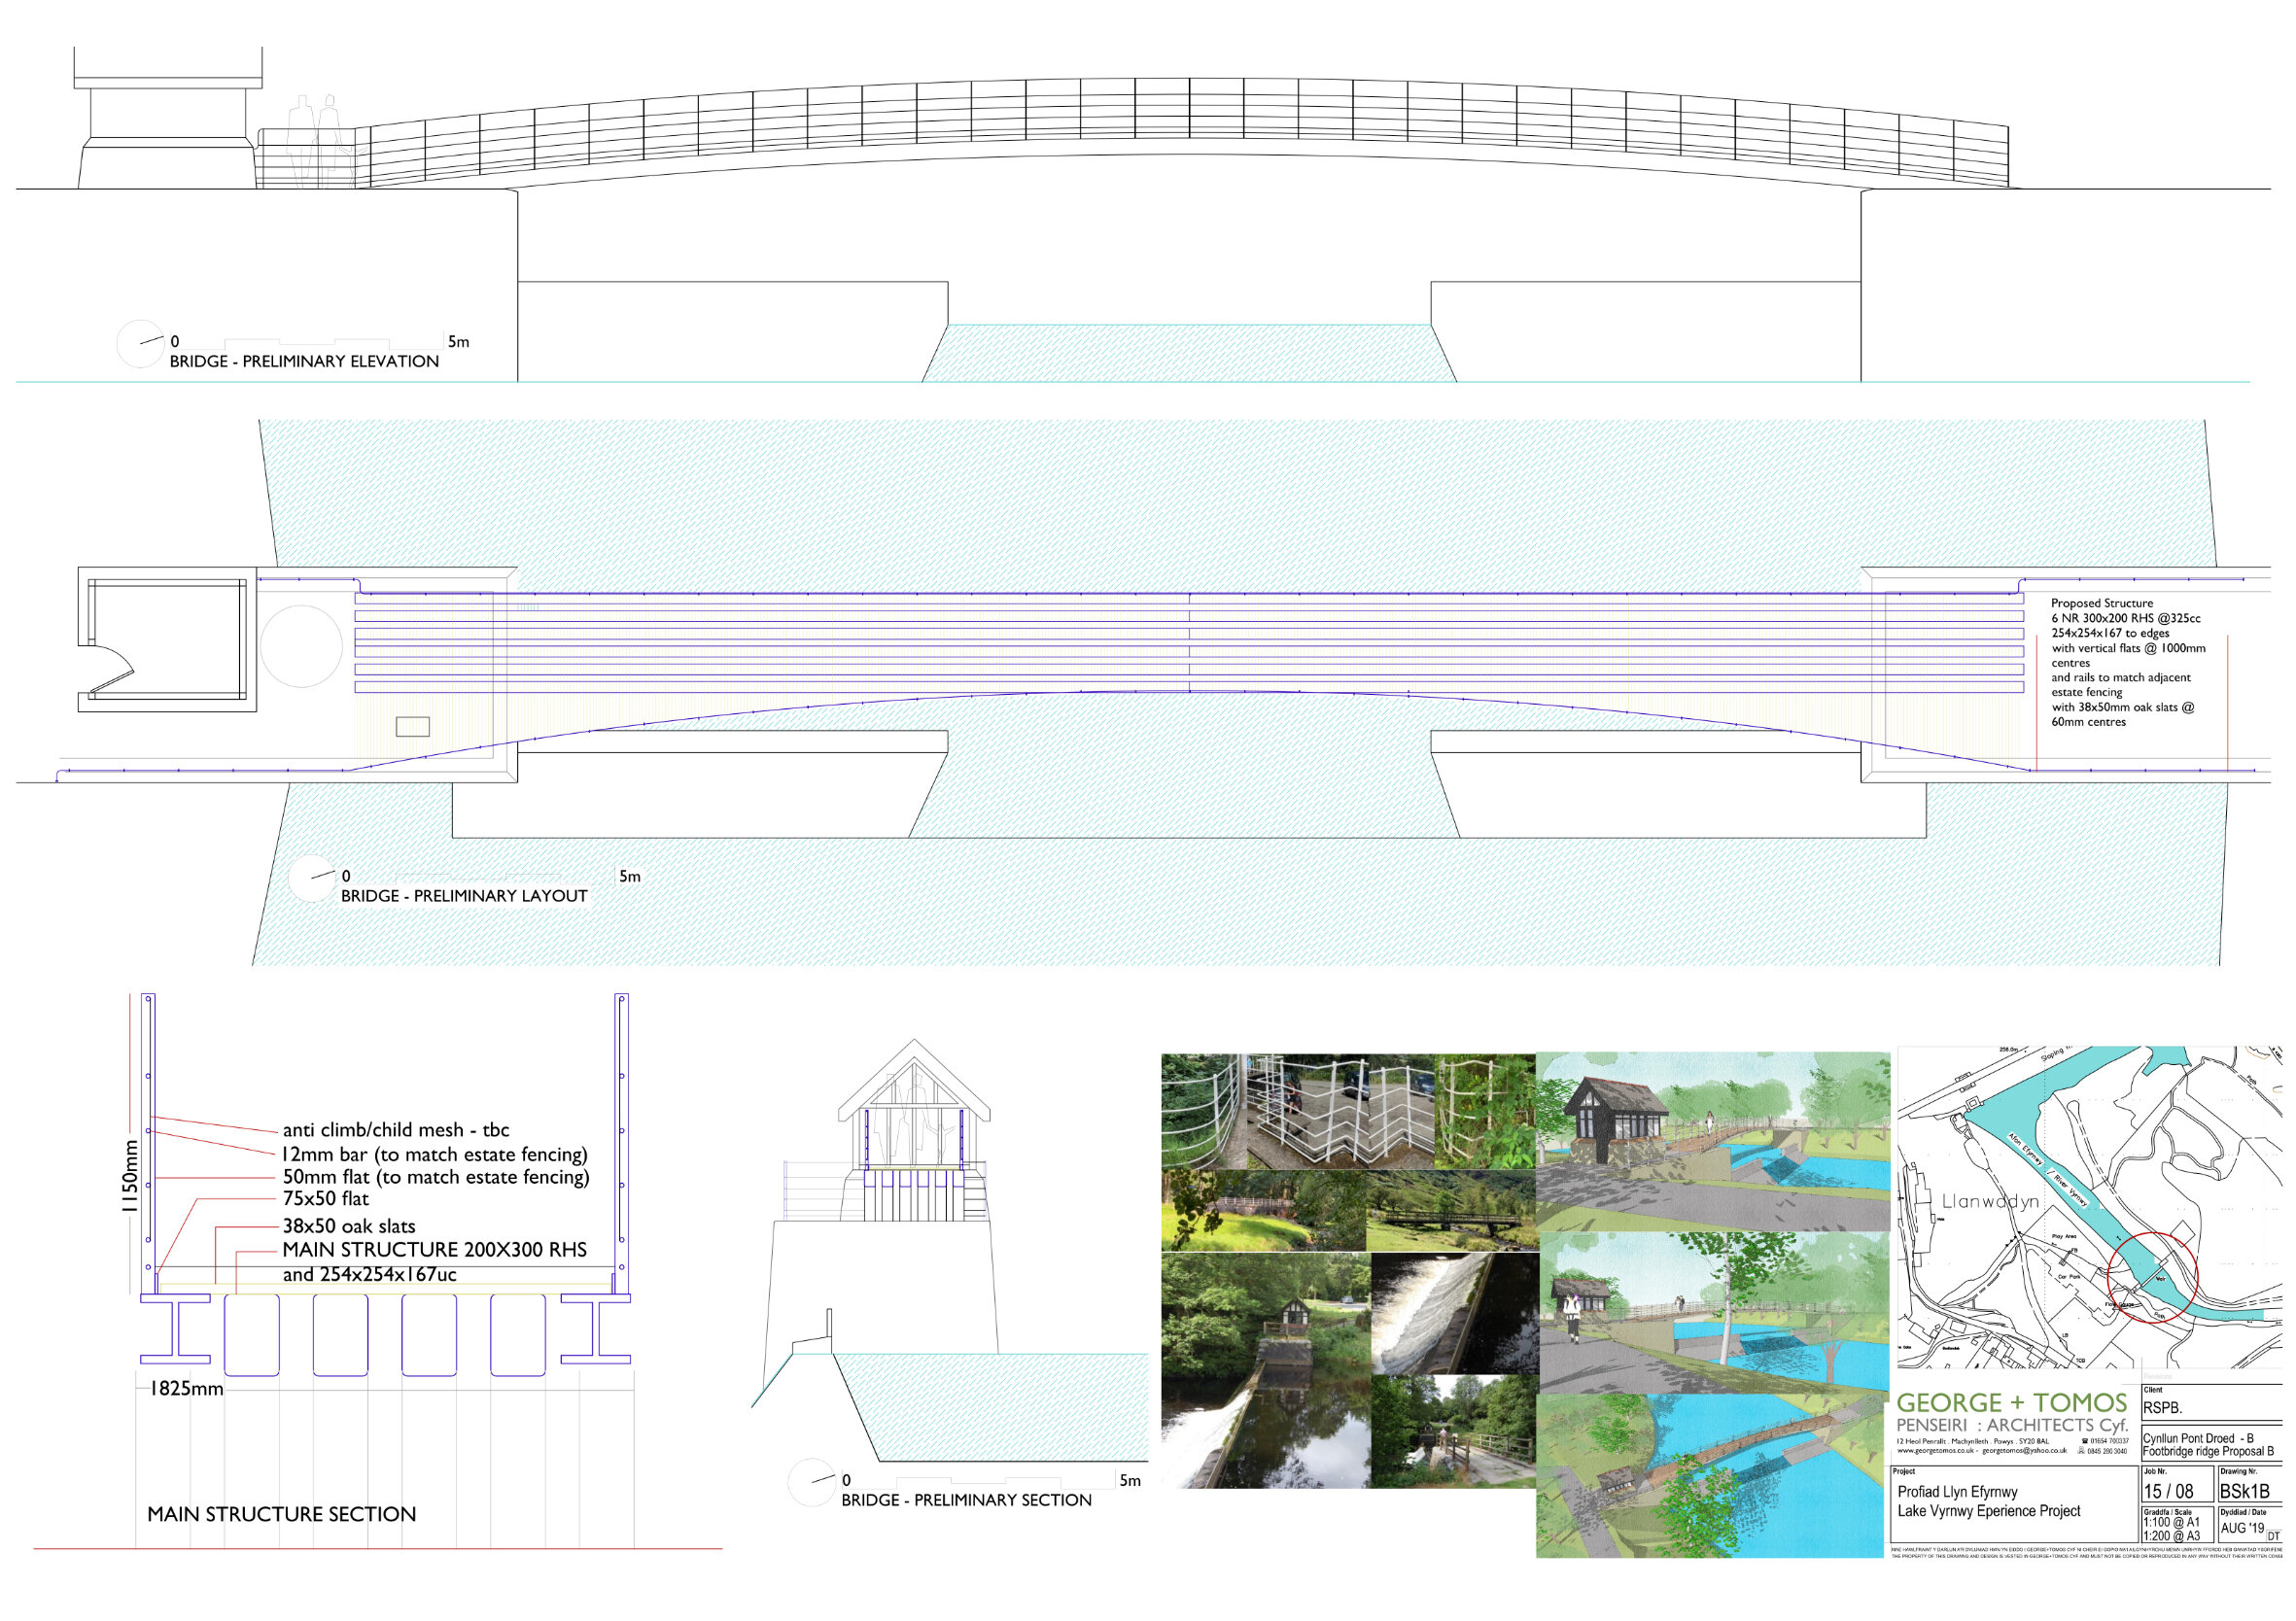Click the north arrow beside Preliminary Layout
The width and height of the screenshot is (2296, 1621).
(x=311, y=878)
